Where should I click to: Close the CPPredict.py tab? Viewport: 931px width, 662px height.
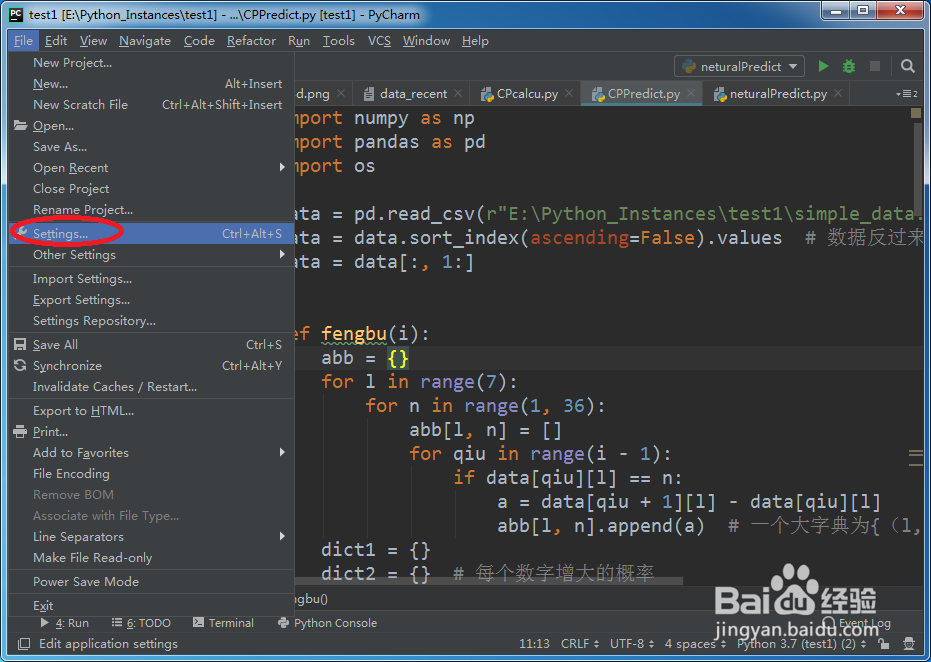coord(691,93)
